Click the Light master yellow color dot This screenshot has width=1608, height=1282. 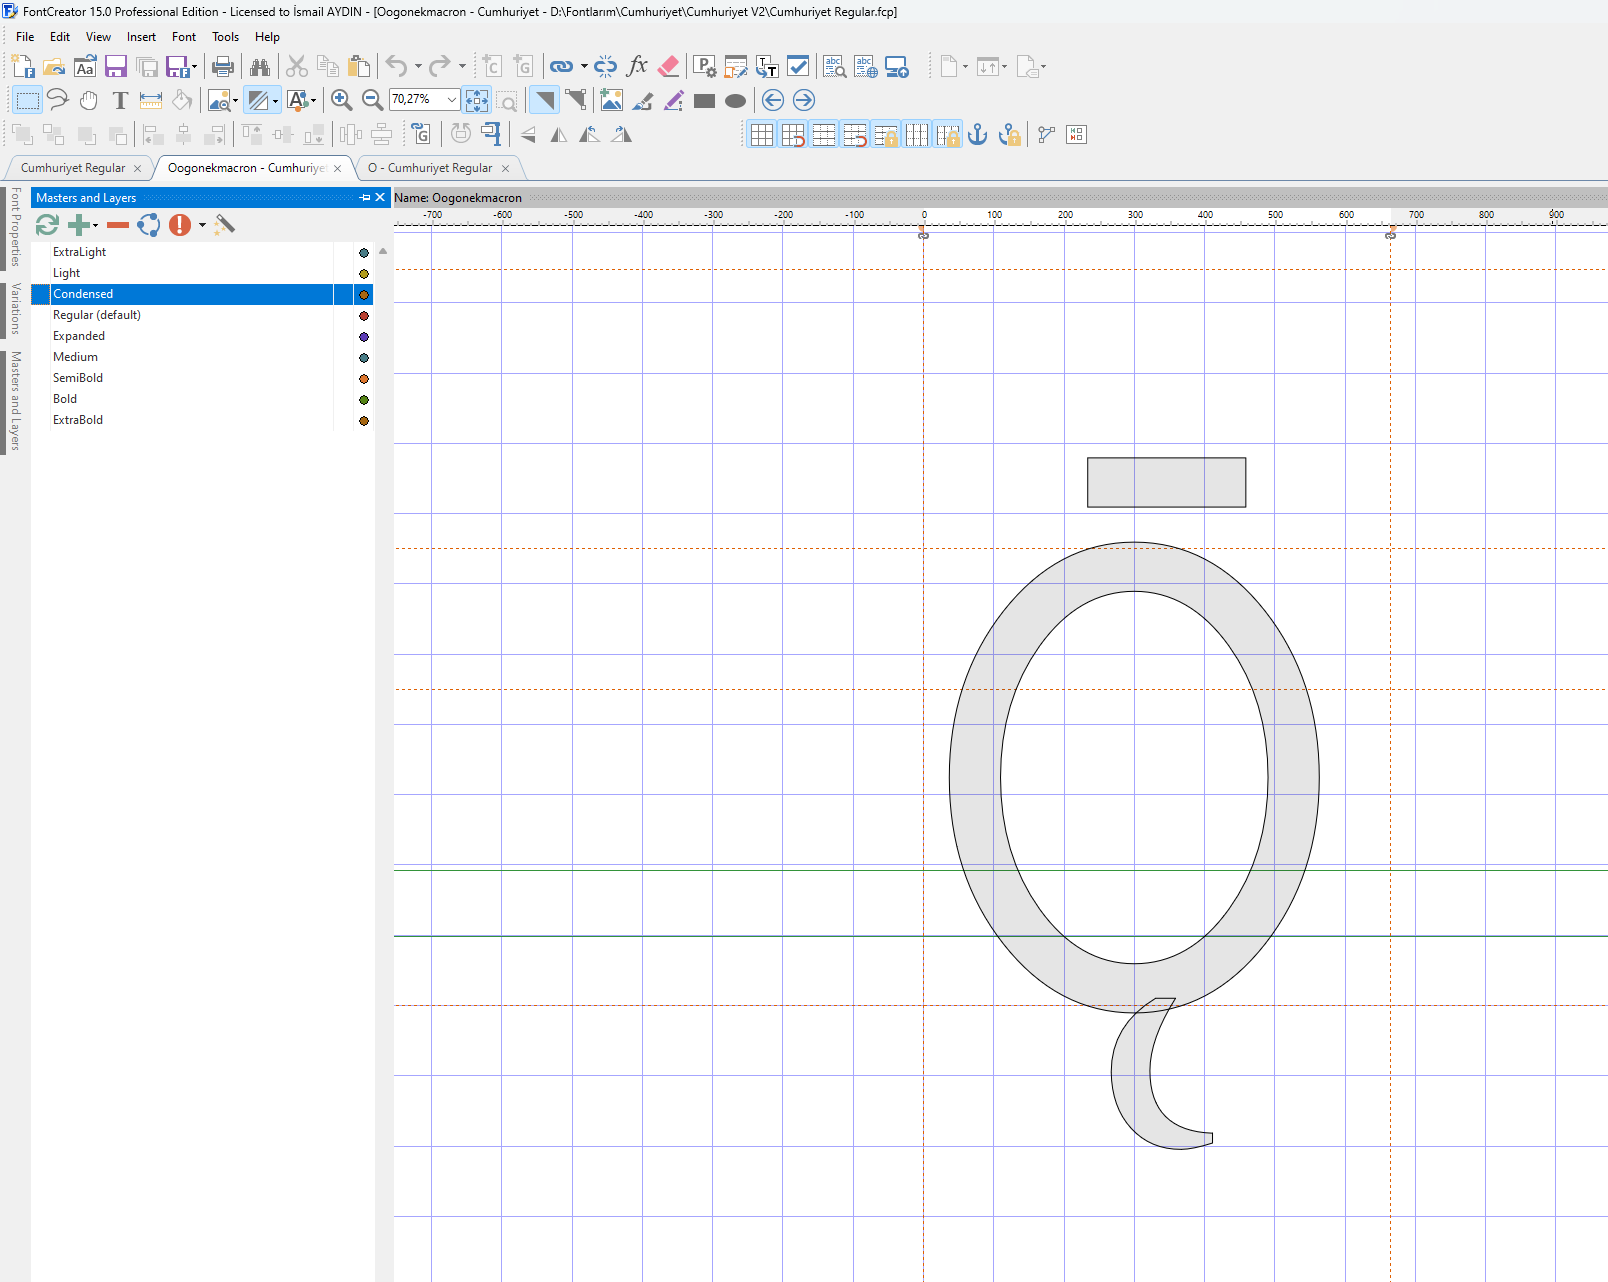[x=364, y=274]
